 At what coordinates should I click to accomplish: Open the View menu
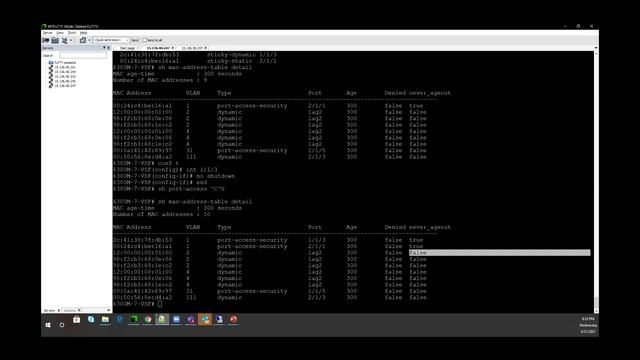[60, 33]
